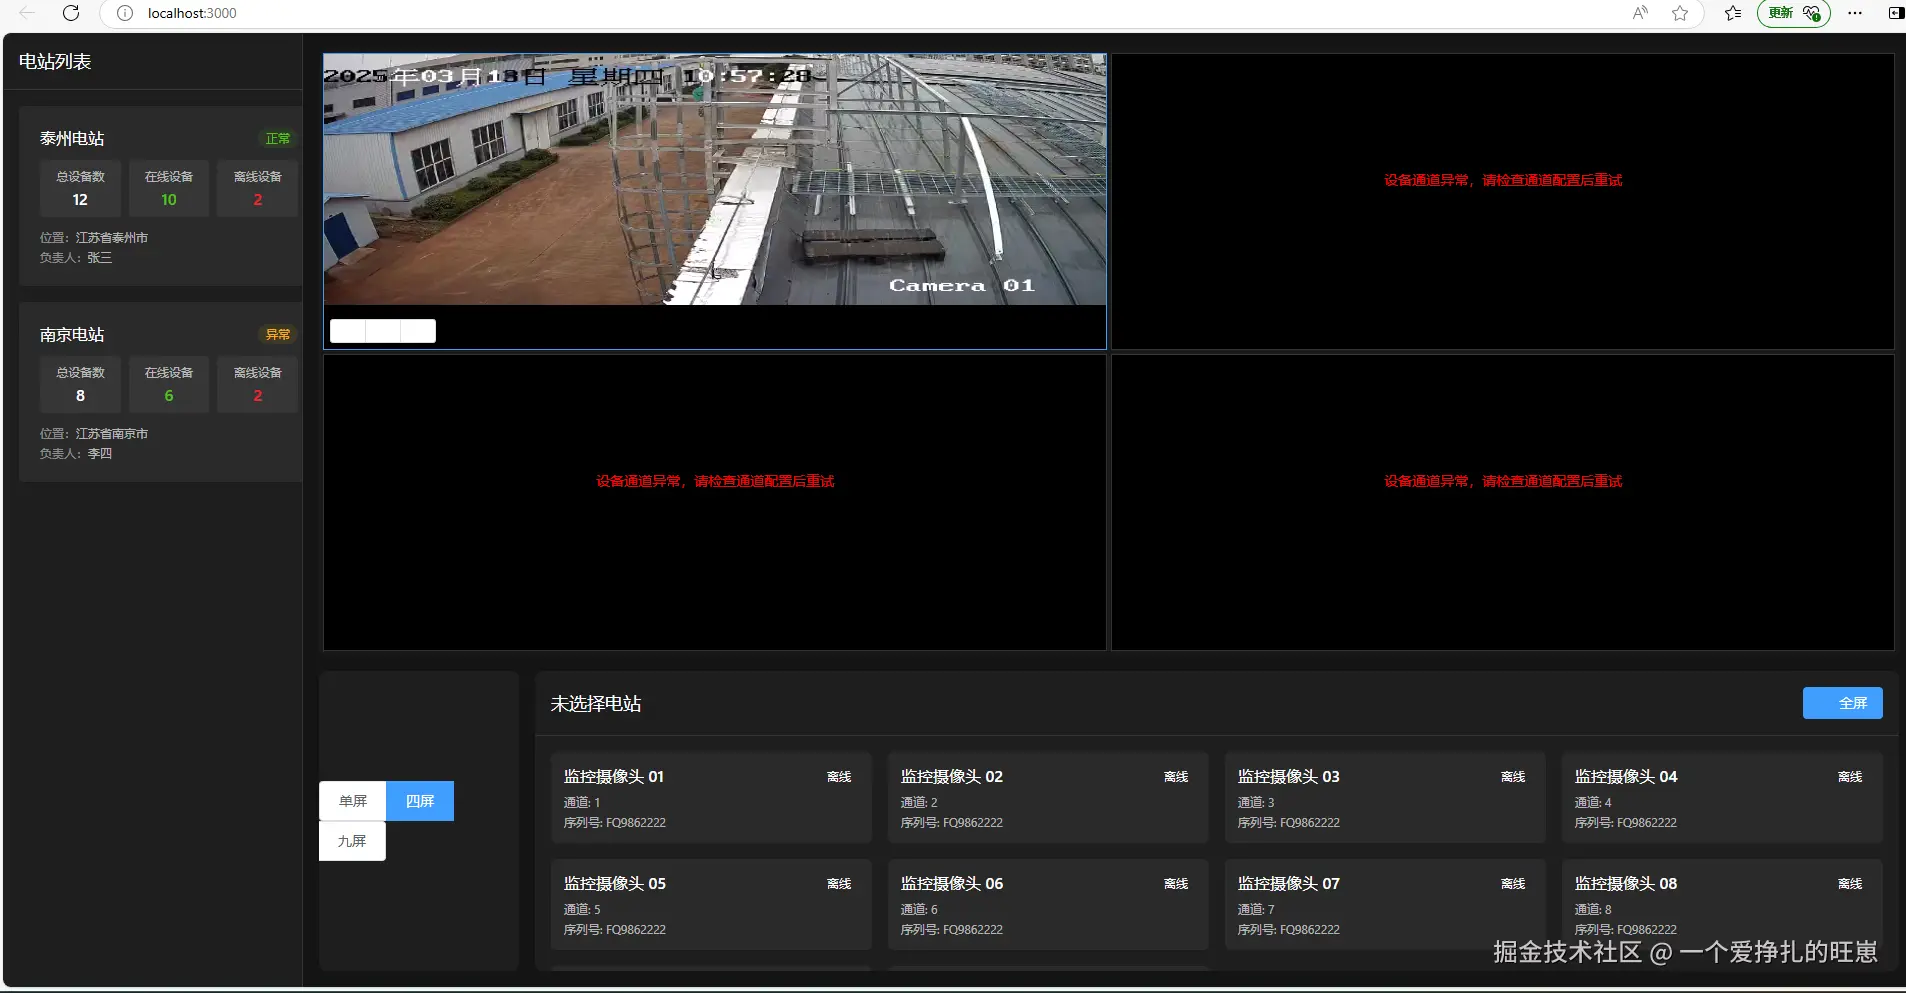Viewport: 1906px width, 993px height.
Task: Select the 监控摄像头 08 title
Action: (1626, 884)
